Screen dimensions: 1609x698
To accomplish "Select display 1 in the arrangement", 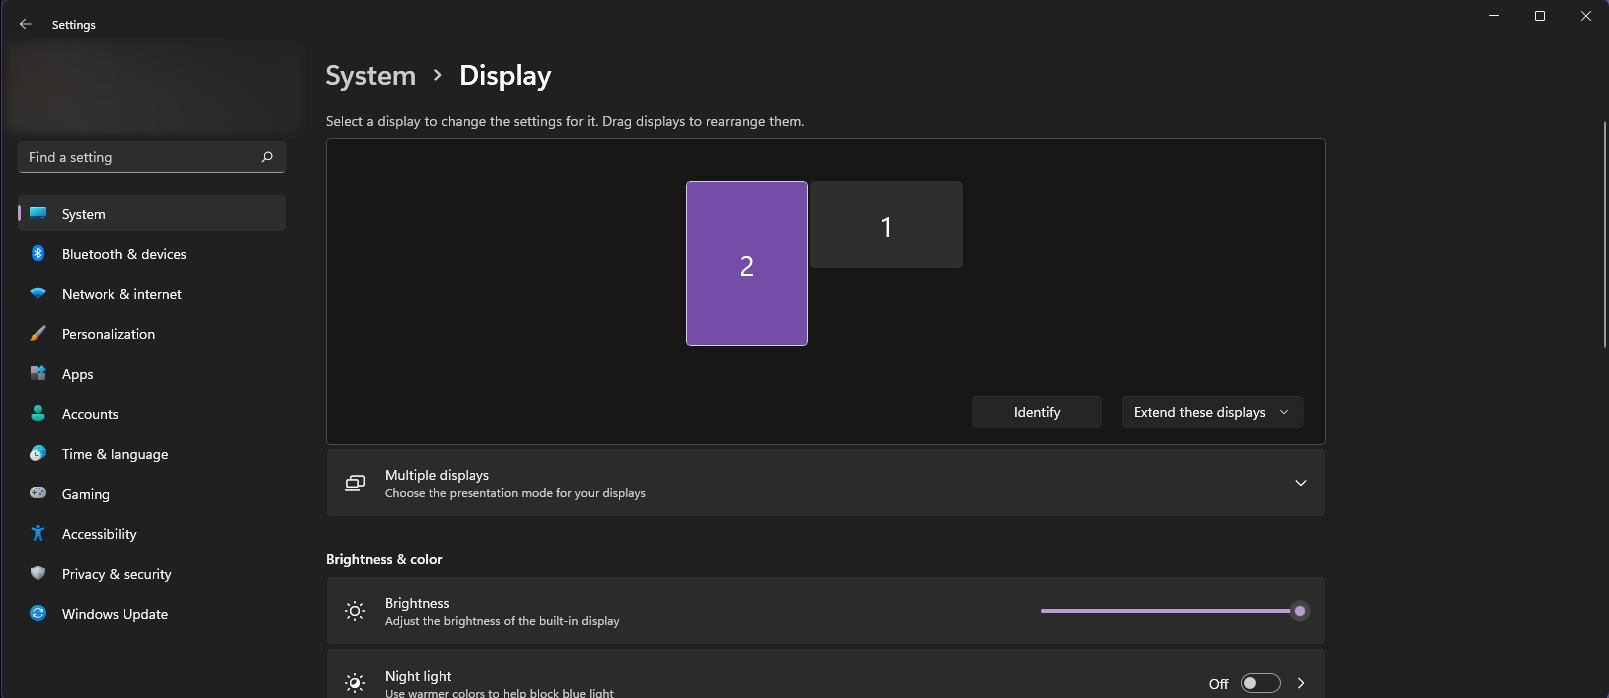I will point(886,225).
